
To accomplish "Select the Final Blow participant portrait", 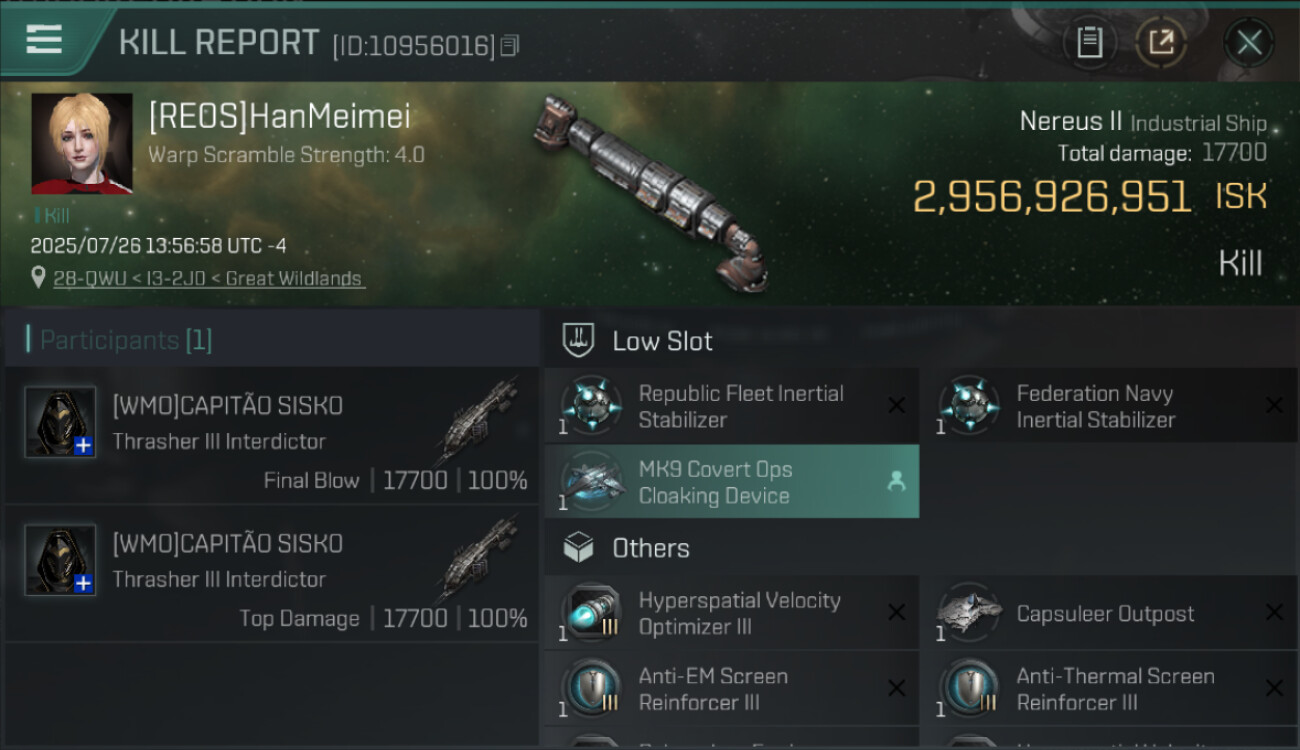I will [x=60, y=422].
